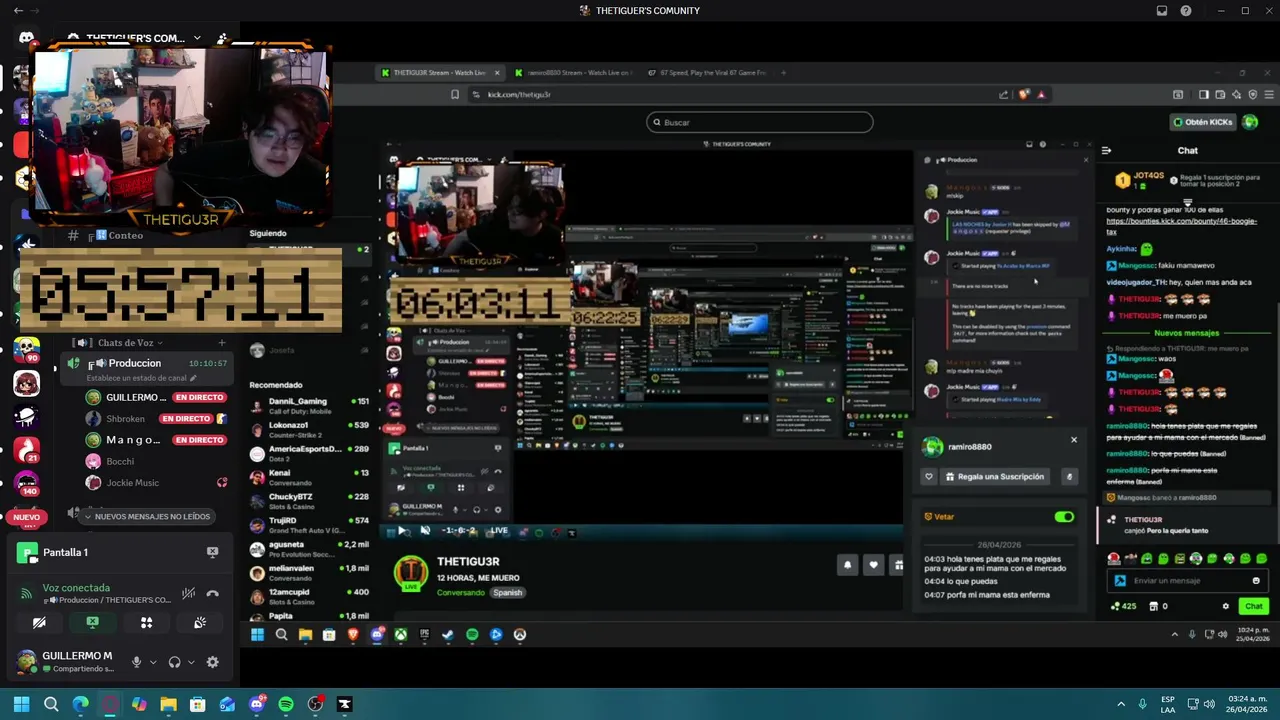
Task: Open the emote picker in Kick chat input
Action: 1256,580
